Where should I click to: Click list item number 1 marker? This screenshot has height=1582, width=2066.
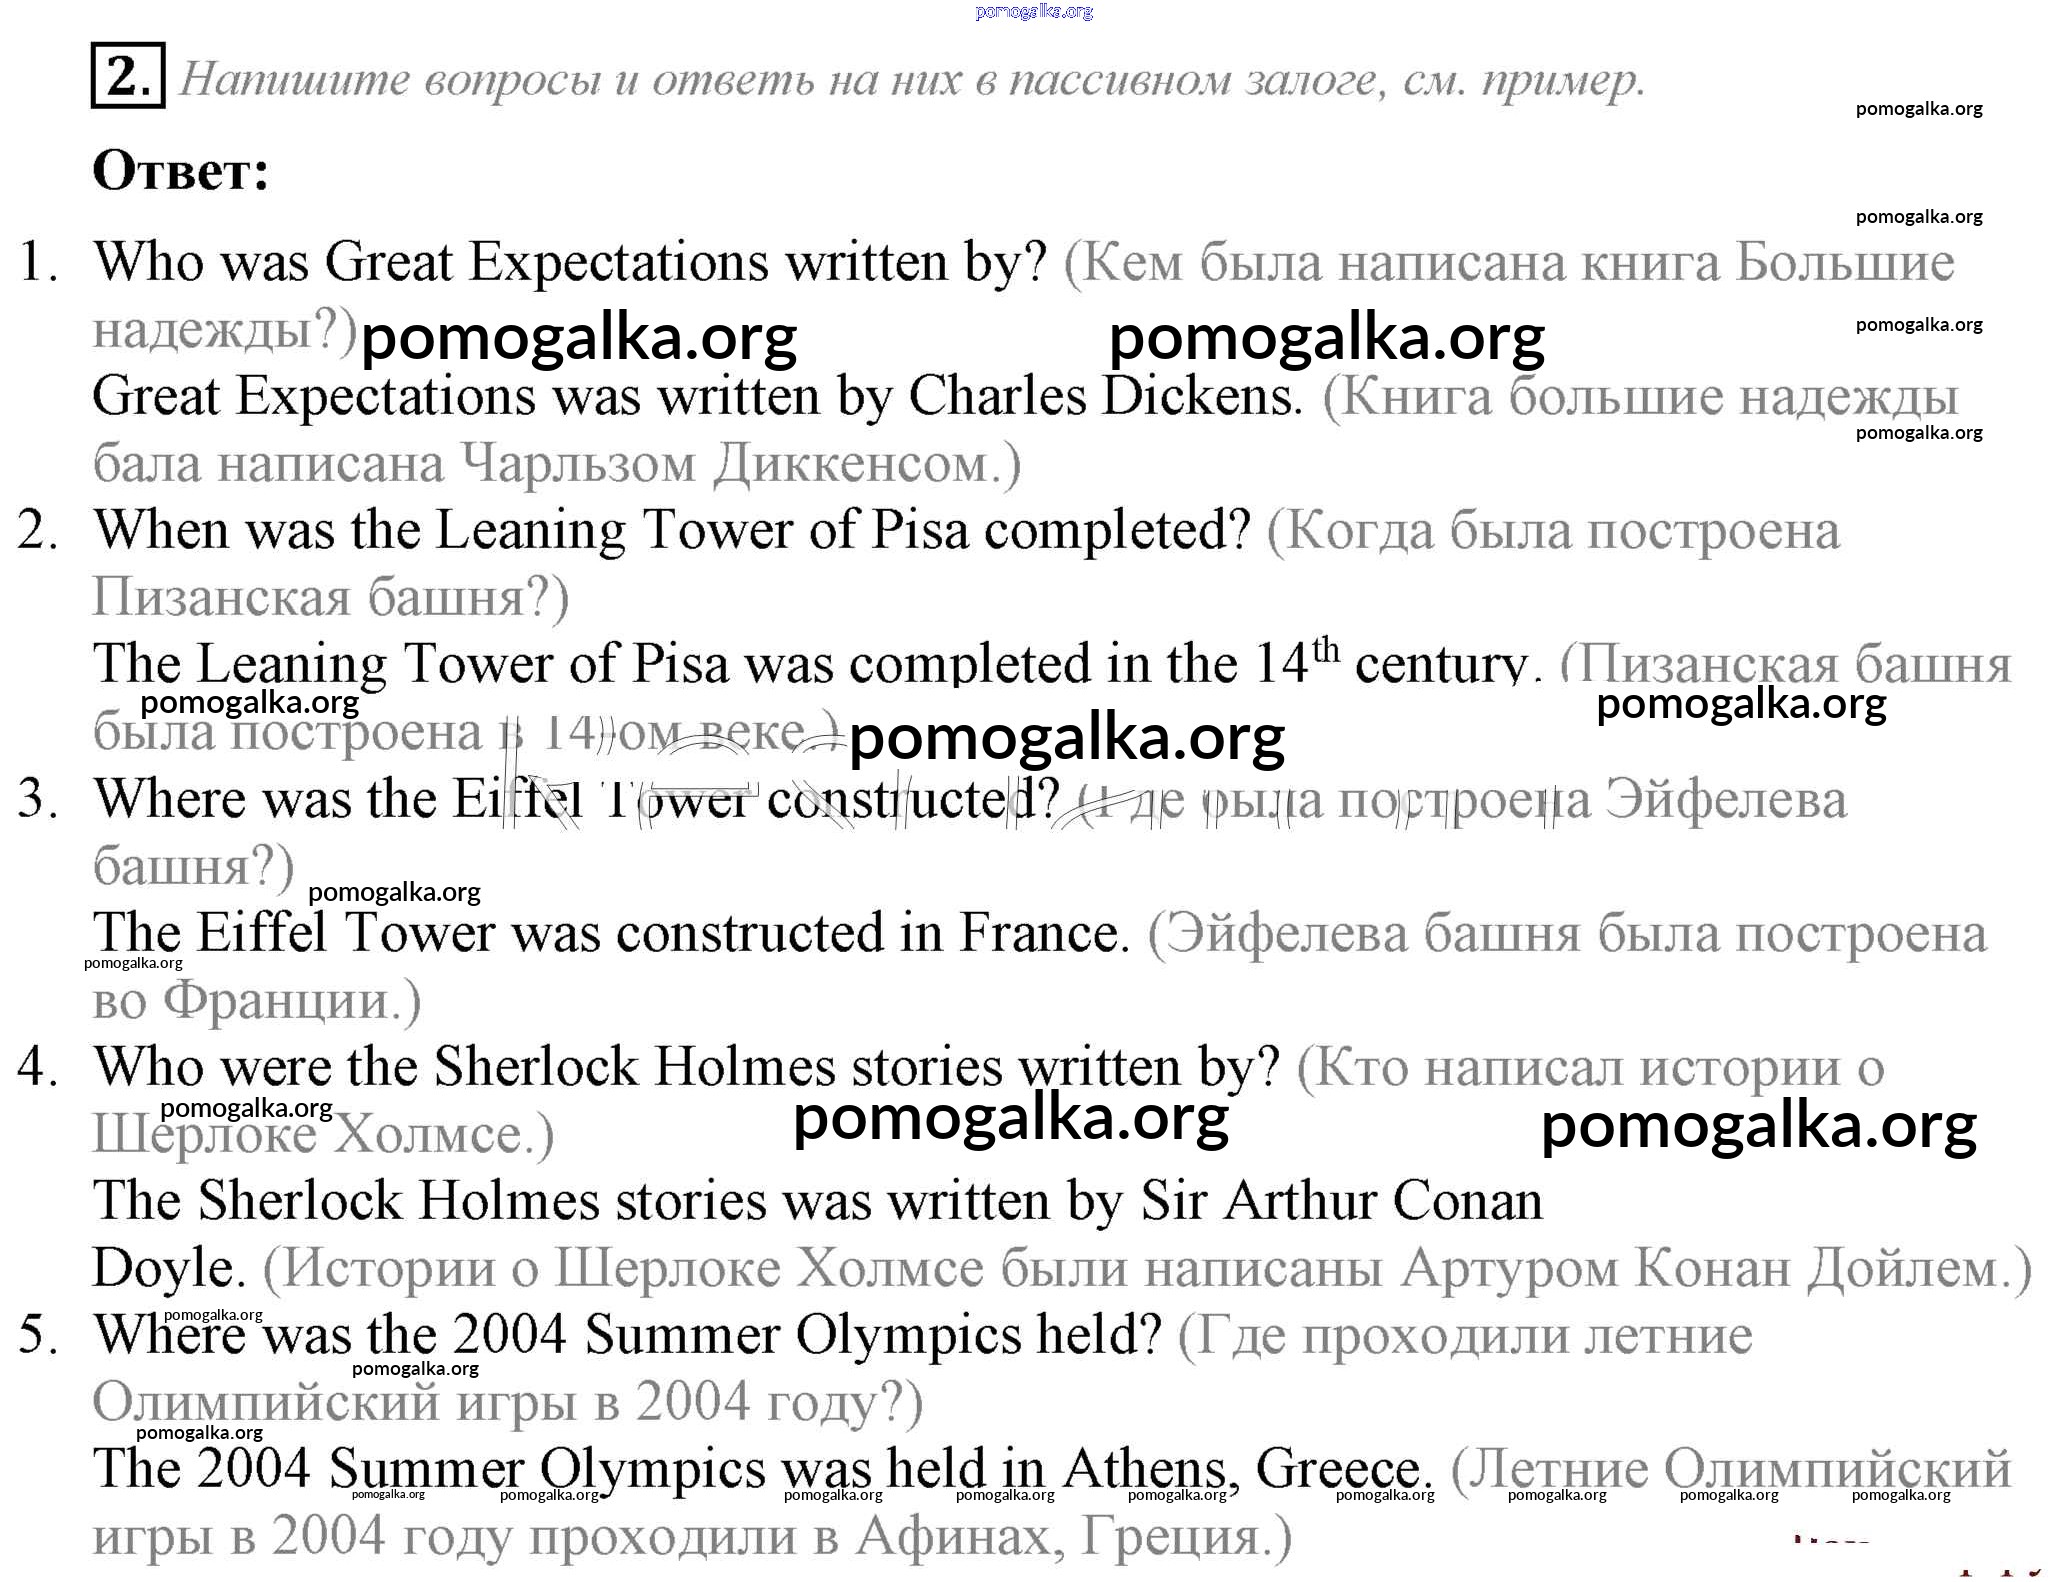click(x=38, y=263)
